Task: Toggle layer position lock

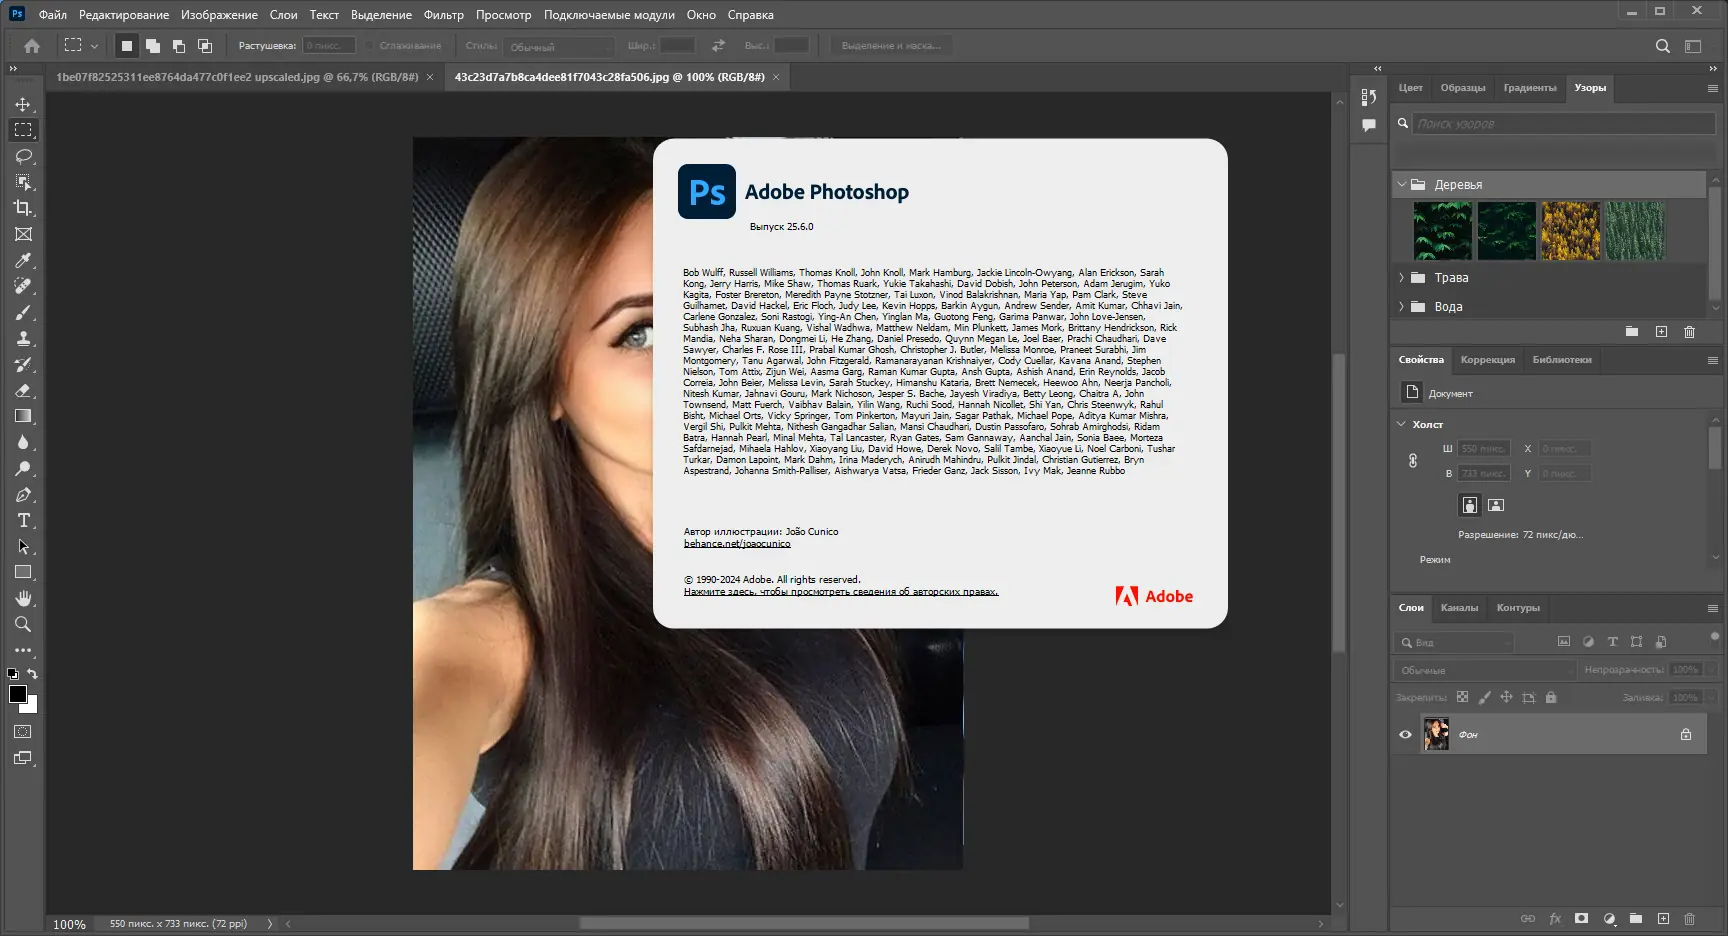Action: pos(1506,697)
